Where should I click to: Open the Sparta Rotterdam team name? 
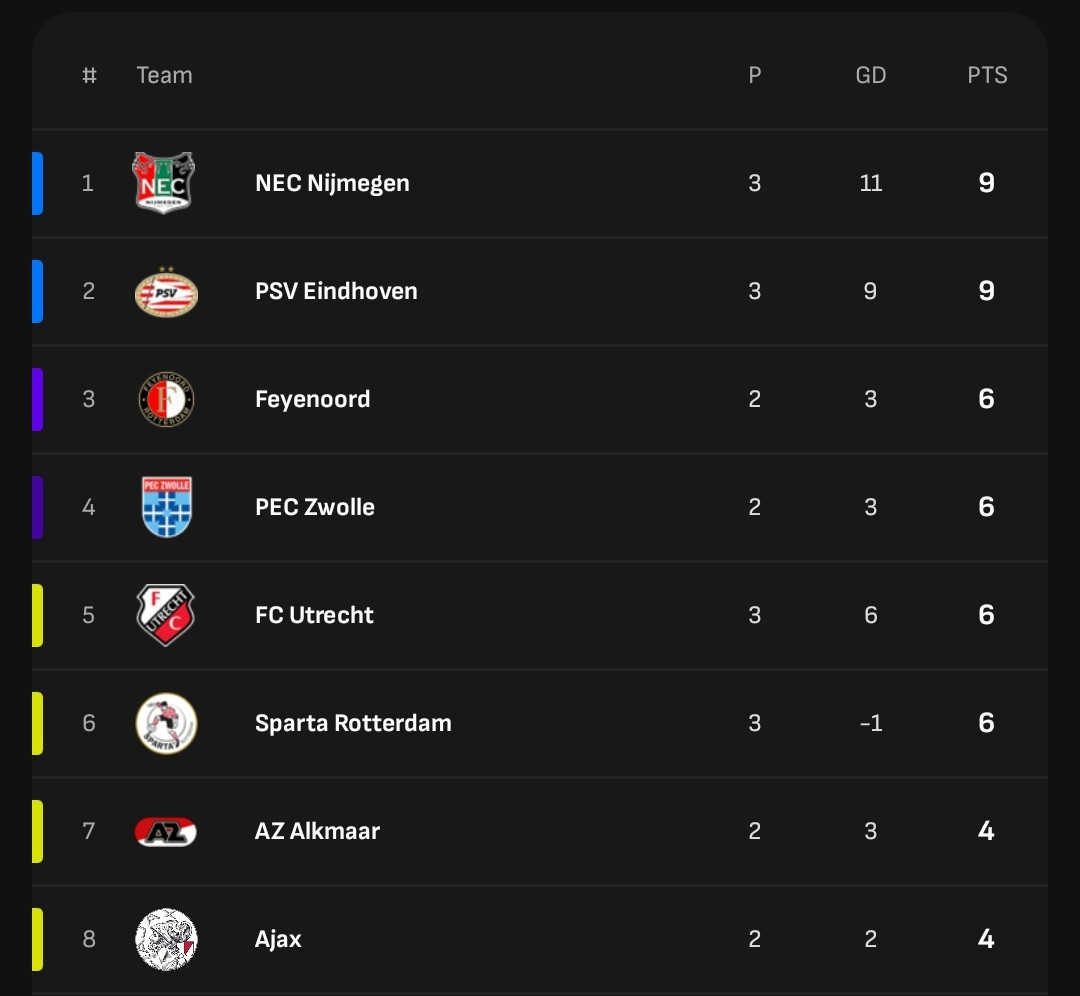point(353,723)
